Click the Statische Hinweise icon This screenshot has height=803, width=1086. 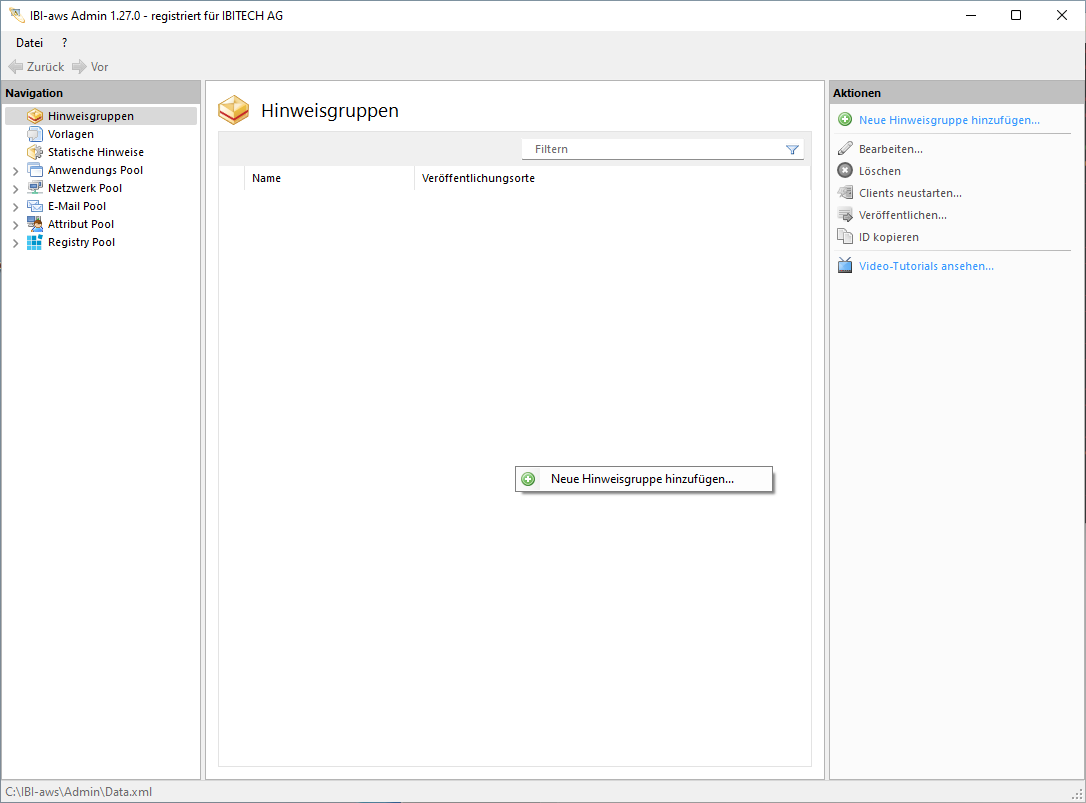tap(35, 152)
